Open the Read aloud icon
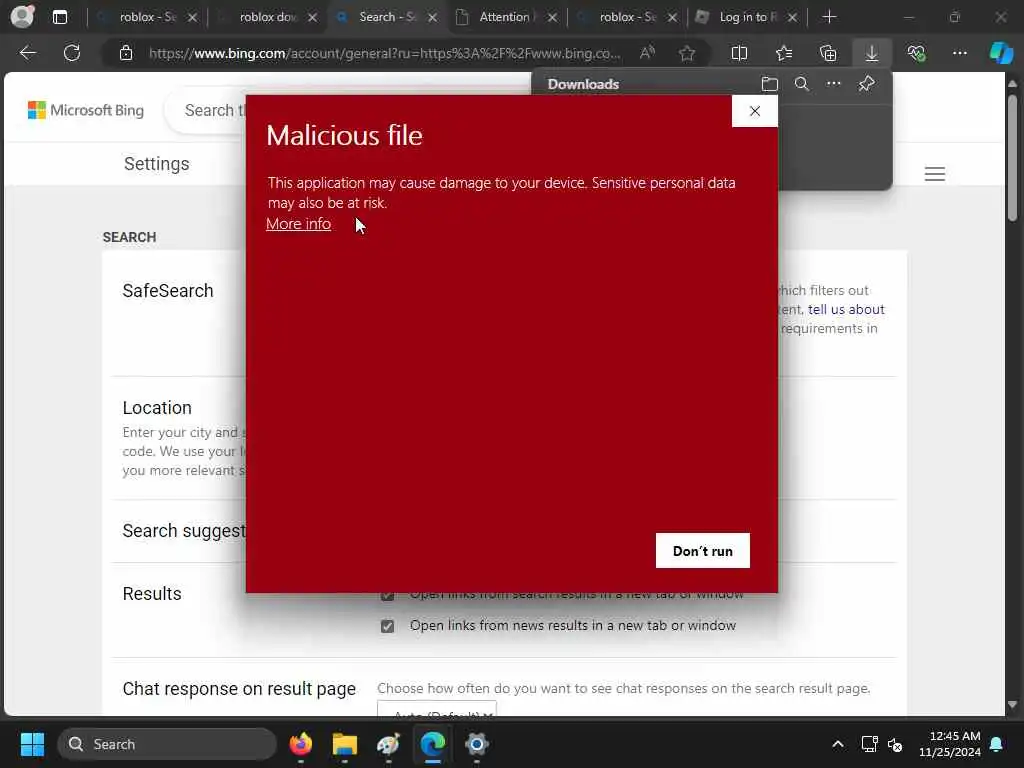 (x=647, y=53)
